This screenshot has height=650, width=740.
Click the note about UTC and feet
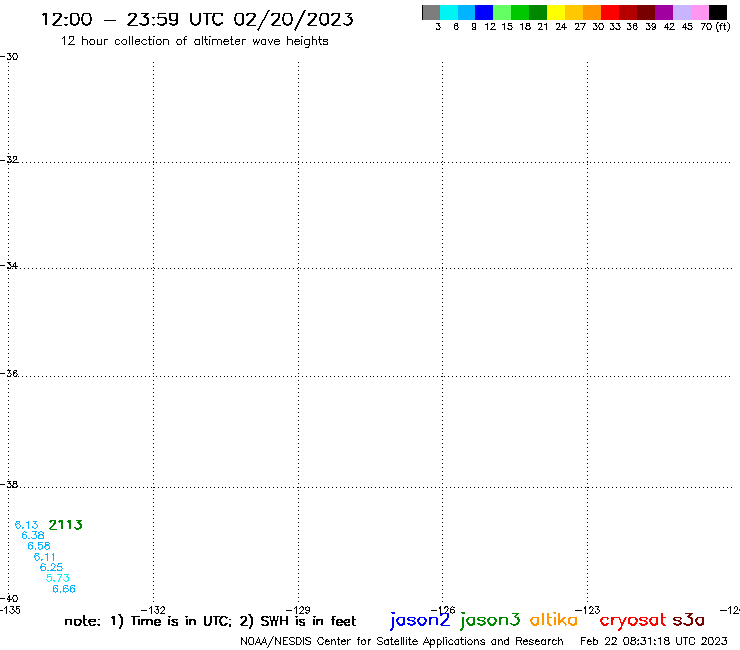coord(210,621)
